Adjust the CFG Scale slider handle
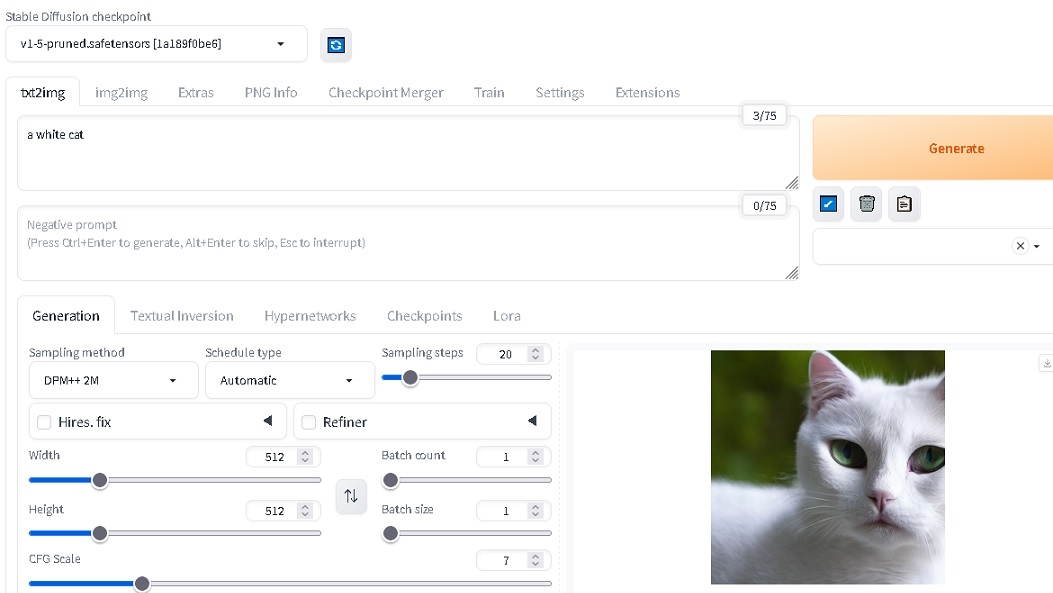 pos(142,583)
